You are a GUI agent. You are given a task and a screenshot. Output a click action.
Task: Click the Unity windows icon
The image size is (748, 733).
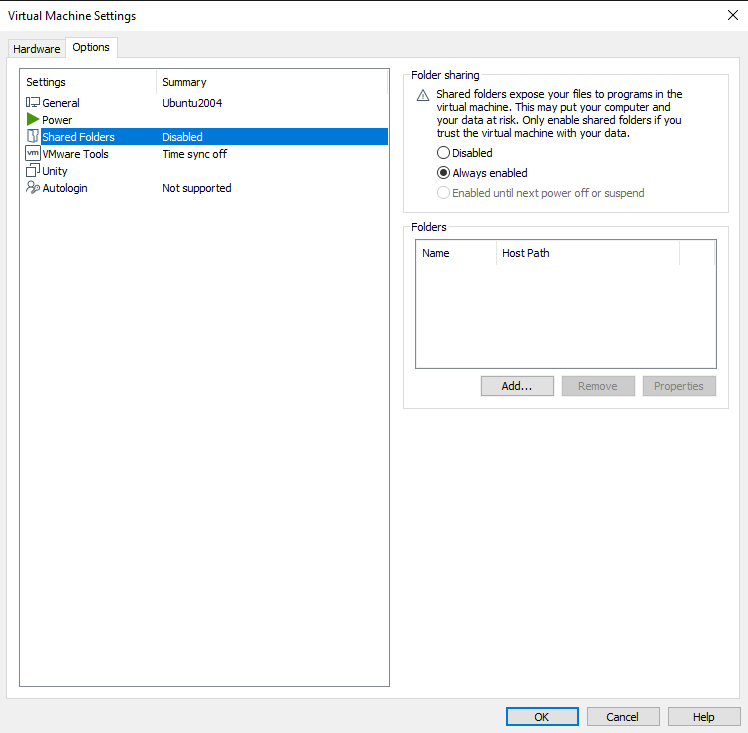pyautogui.click(x=32, y=170)
